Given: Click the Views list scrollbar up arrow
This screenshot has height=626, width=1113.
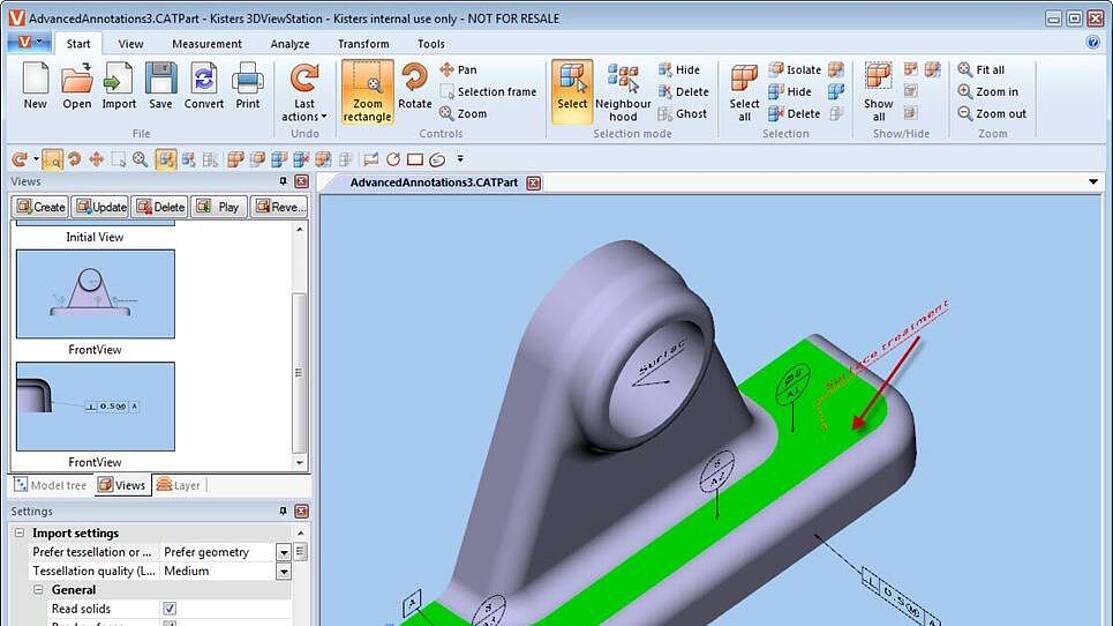Looking at the screenshot, I should click(300, 229).
